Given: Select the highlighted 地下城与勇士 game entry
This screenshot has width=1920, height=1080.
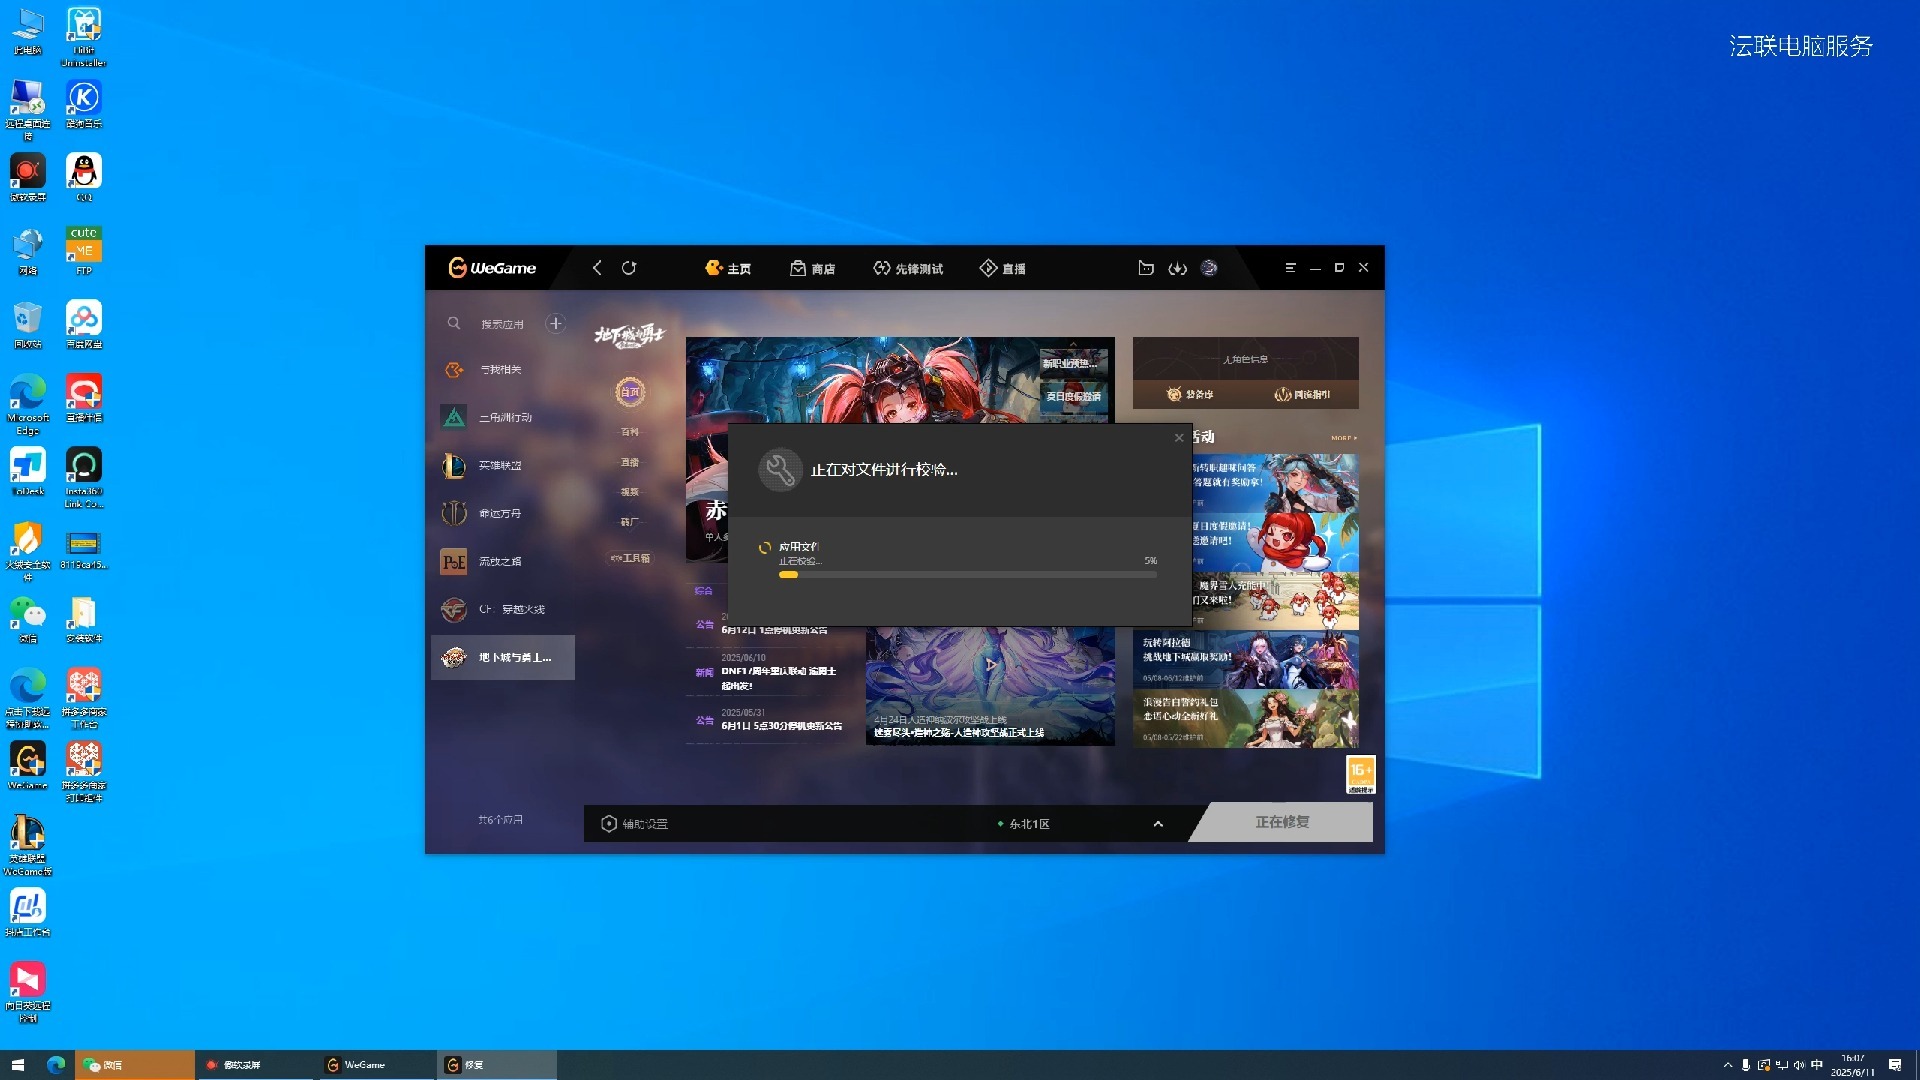Looking at the screenshot, I should (503, 658).
